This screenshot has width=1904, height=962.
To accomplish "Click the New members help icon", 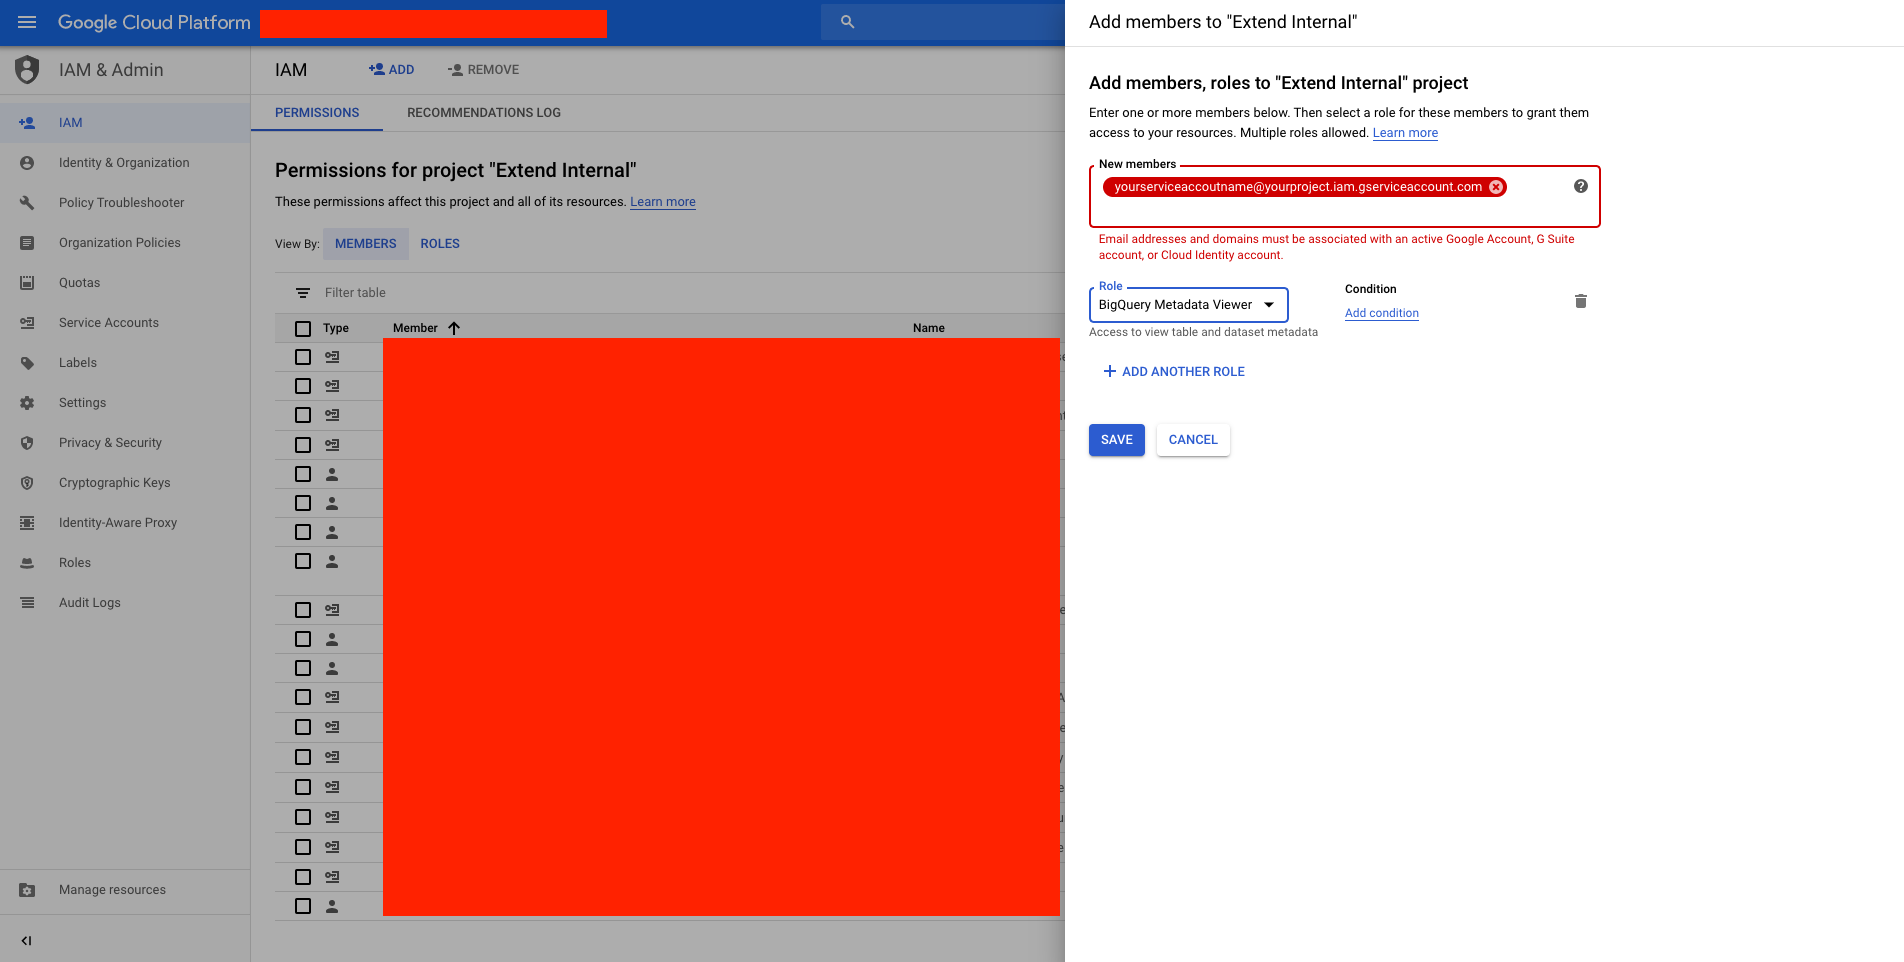I will coord(1580,186).
